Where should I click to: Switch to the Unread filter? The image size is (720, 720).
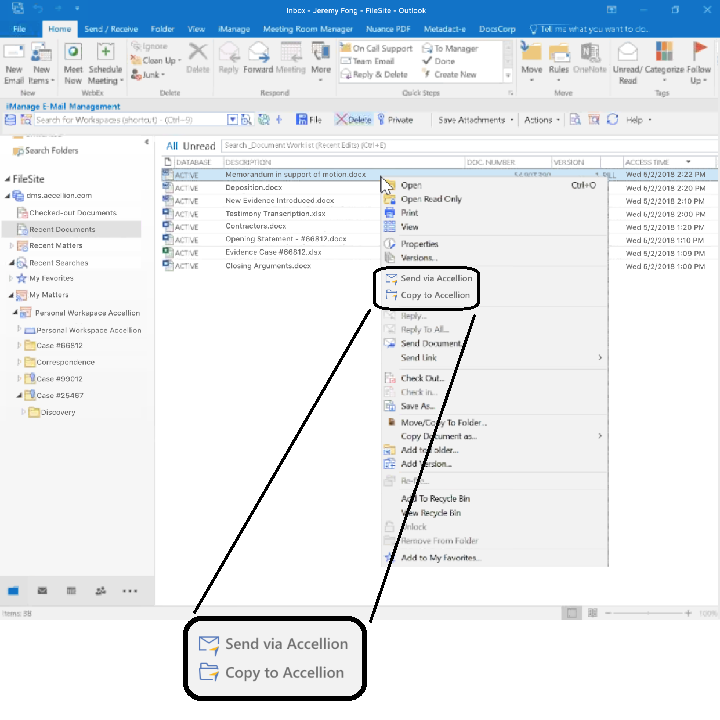(199, 146)
